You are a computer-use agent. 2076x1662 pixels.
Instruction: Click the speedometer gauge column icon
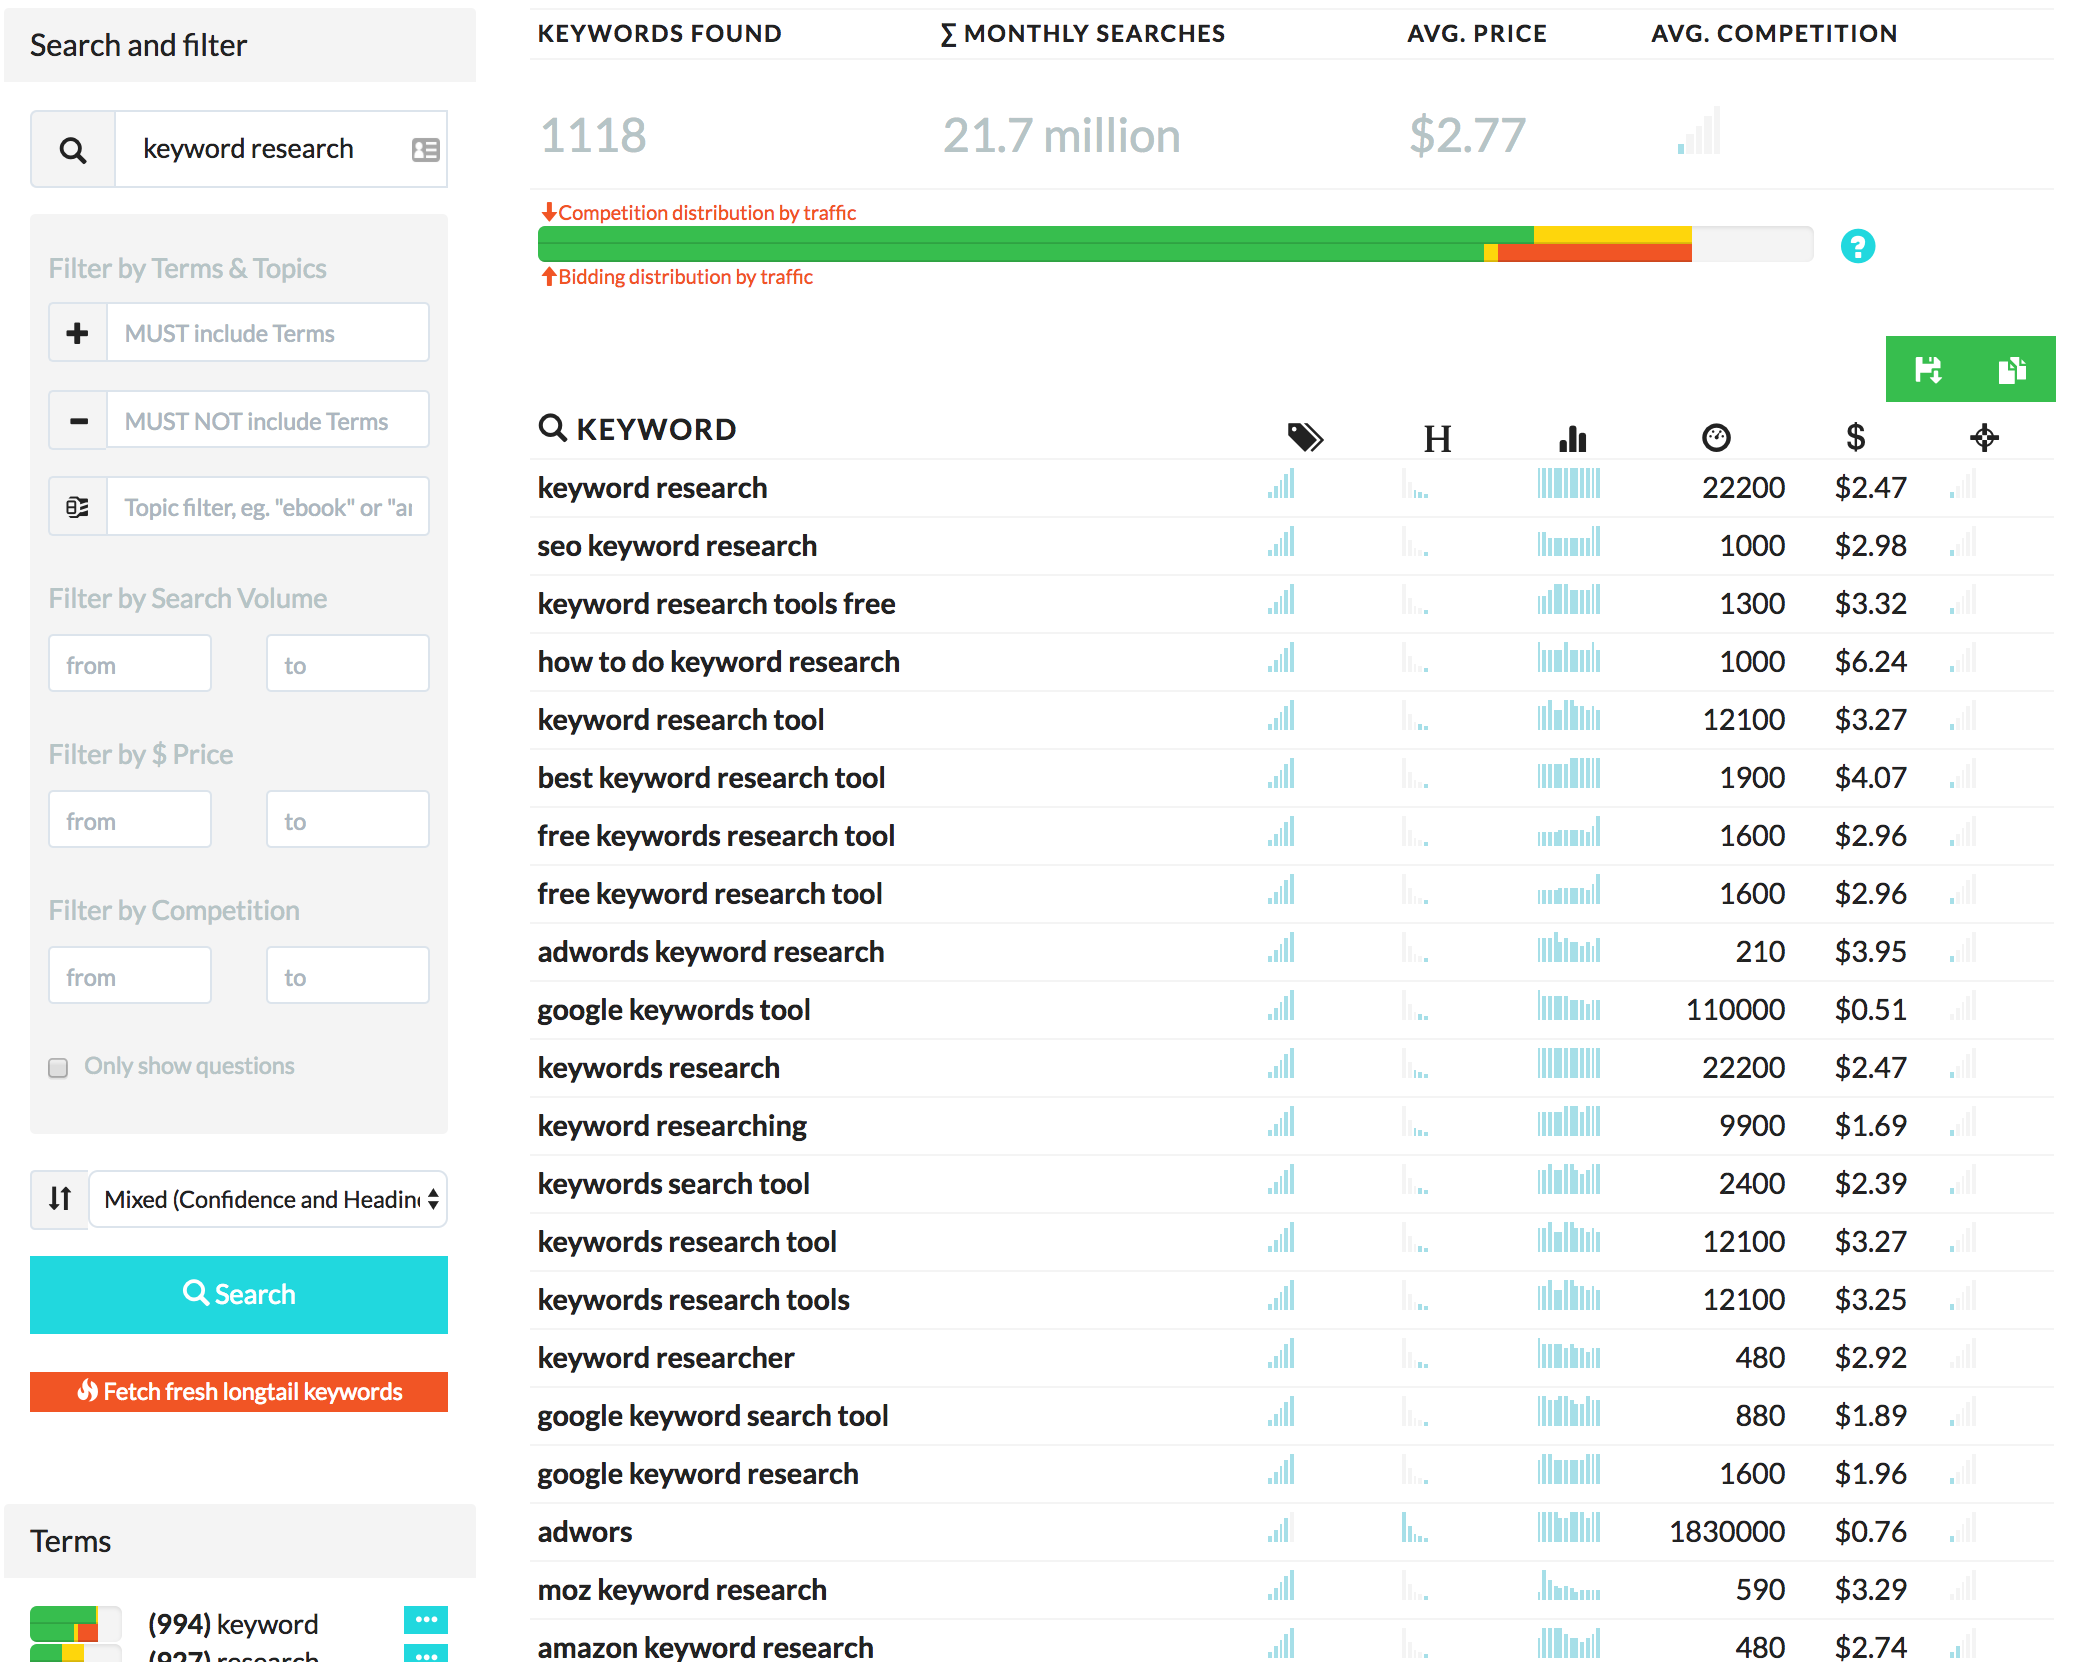(1717, 437)
